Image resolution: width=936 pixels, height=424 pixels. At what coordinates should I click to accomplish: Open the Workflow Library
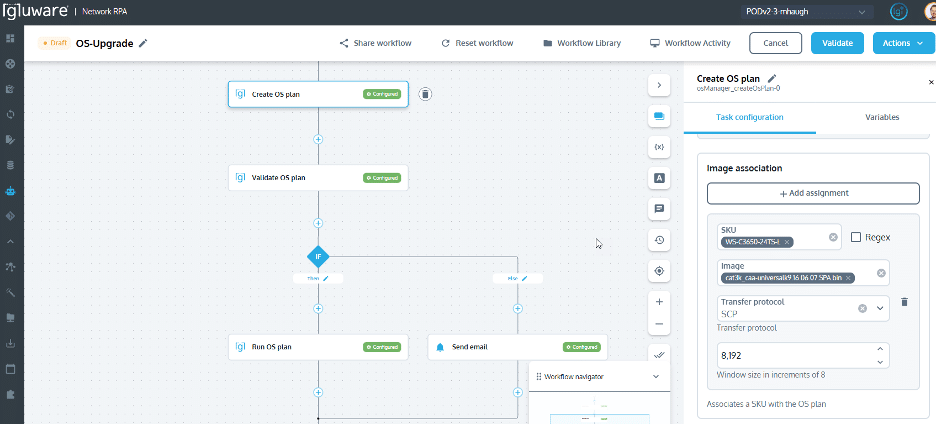[581, 43]
